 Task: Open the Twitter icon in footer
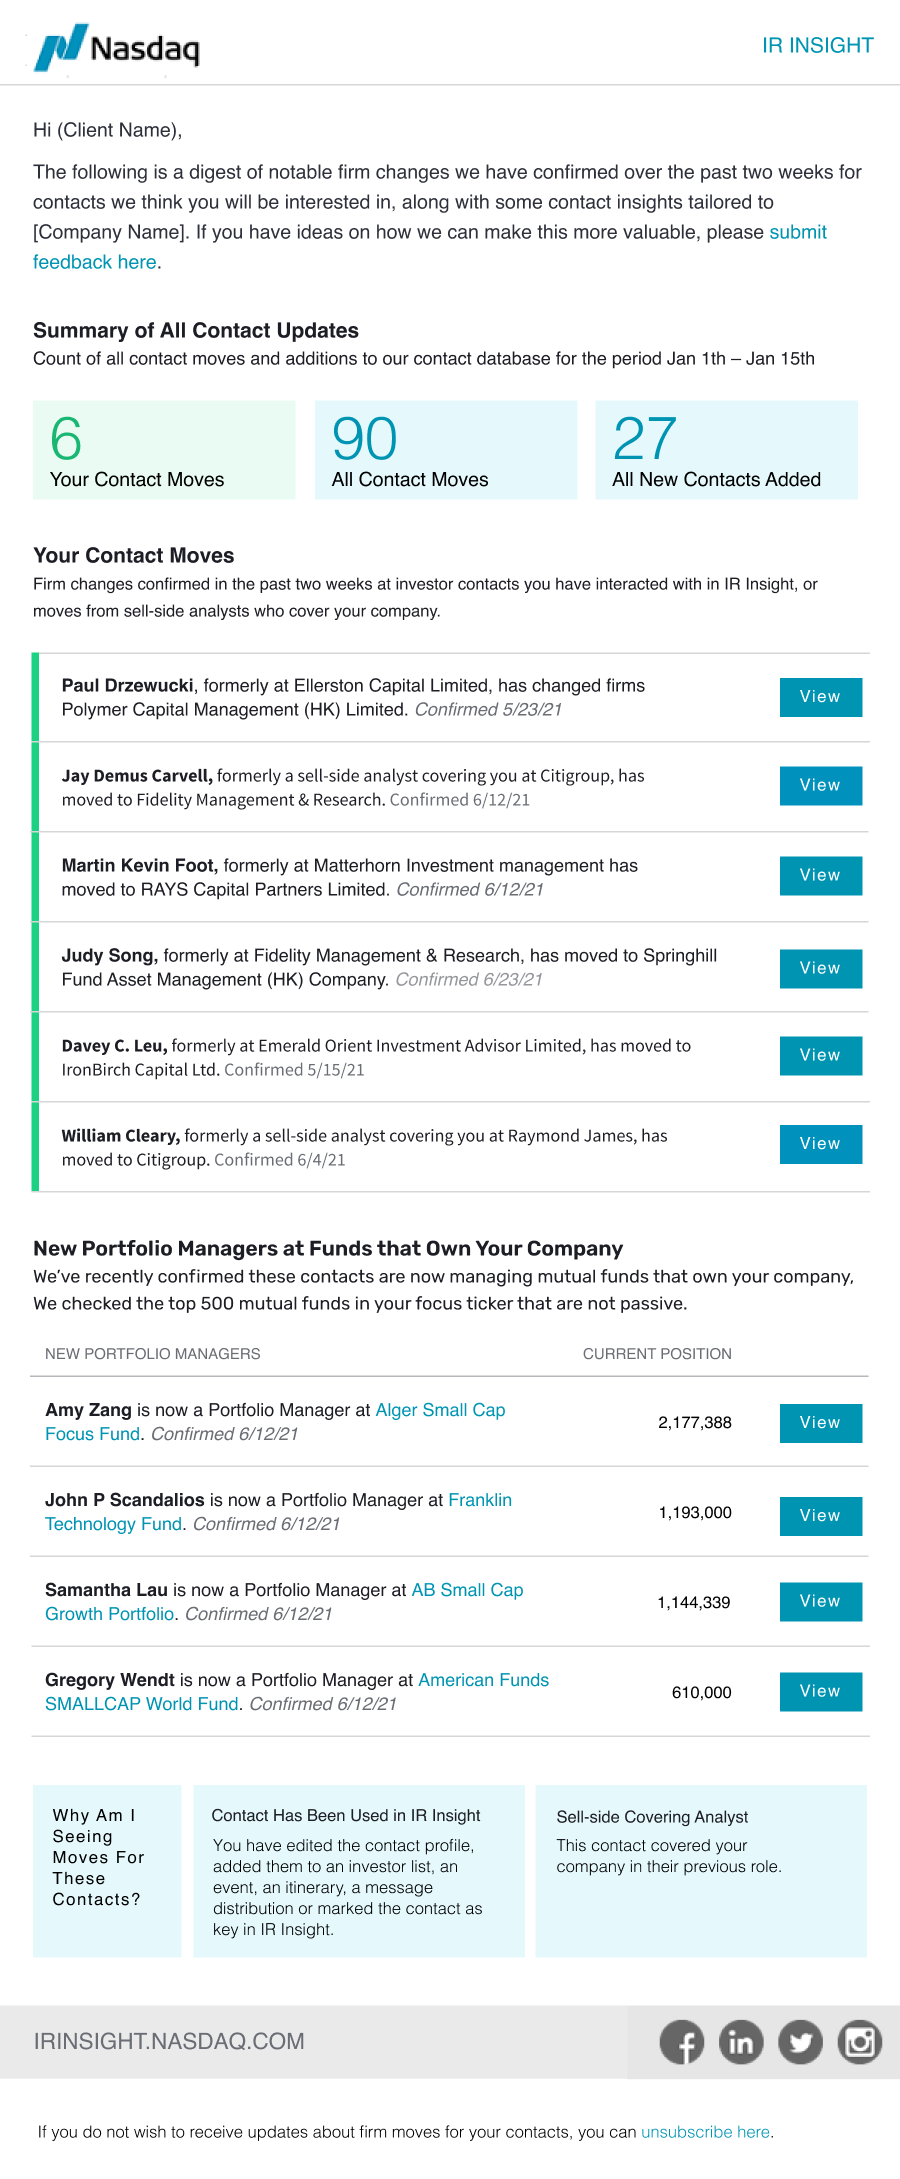point(800,2042)
